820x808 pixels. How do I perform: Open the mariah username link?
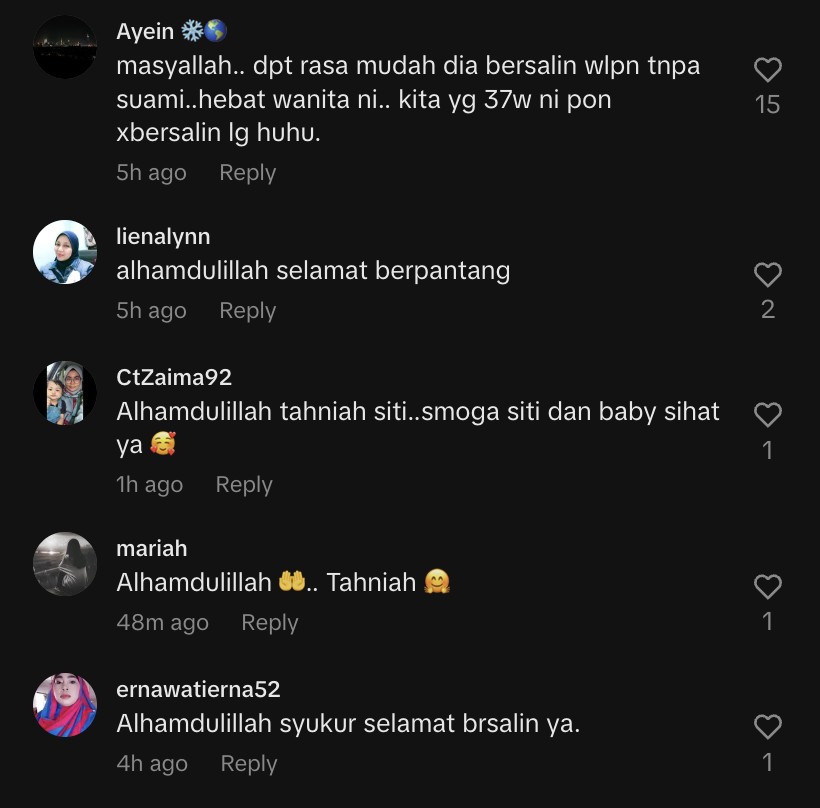(152, 549)
